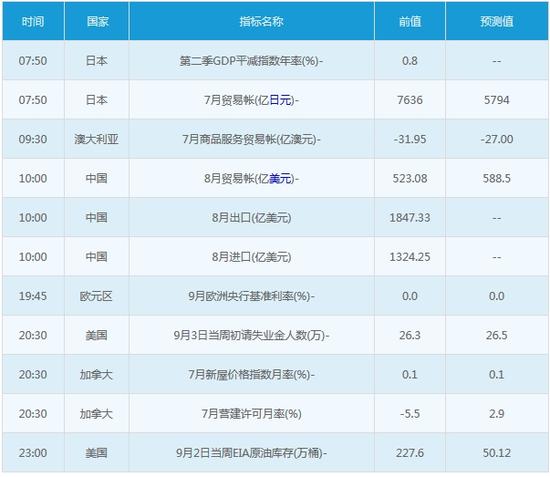Click the 09:30 time cell
The width and height of the screenshot is (550, 477).
(x=33, y=139)
